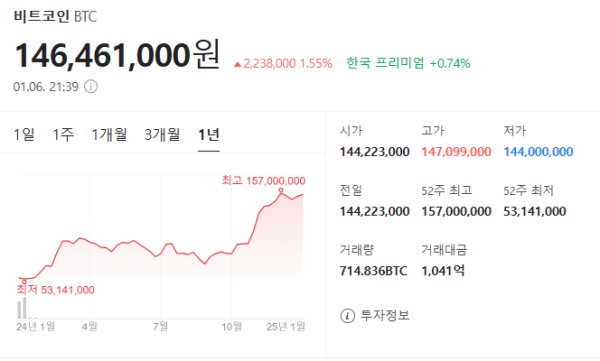Click the 한국 프리미엄 +0.74% label
This screenshot has width=600, height=361.
[408, 63]
